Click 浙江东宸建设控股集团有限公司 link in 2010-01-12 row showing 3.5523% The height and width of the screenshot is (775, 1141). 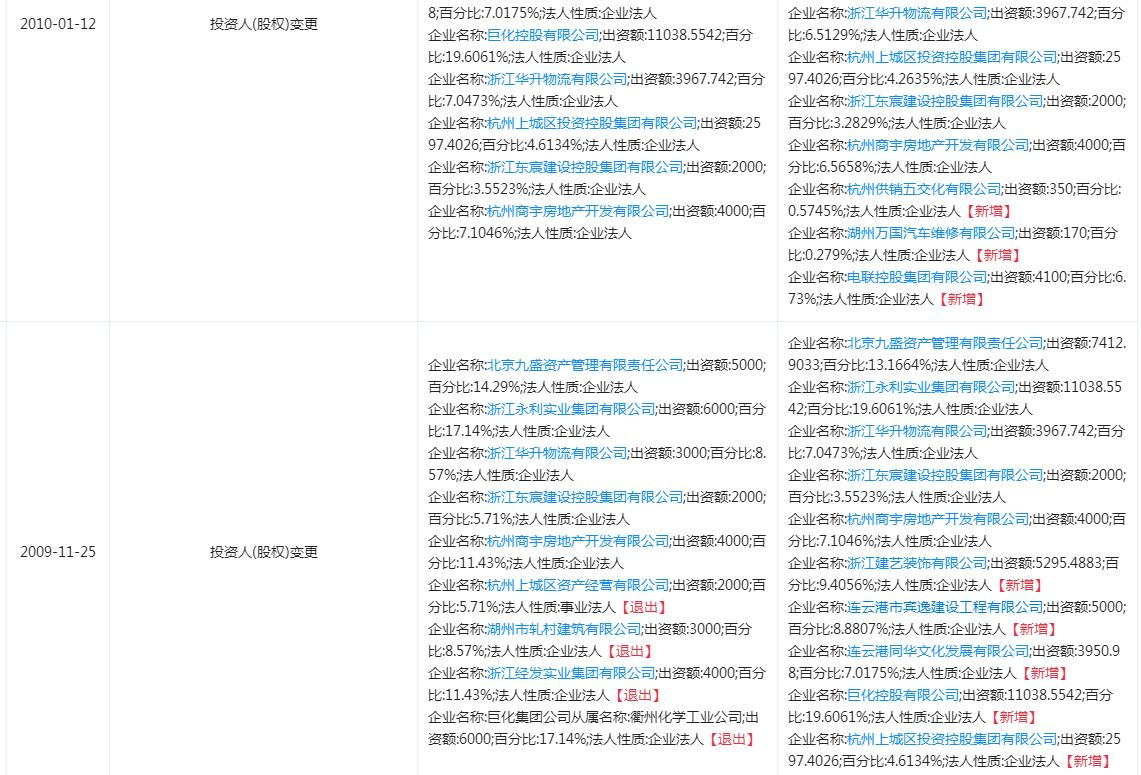pos(585,167)
